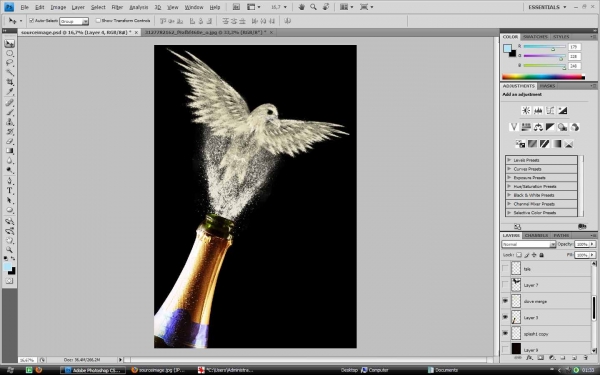Screen dimensions: 600x375
Task: Open the Opacity slider arrow
Action: click(x=593, y=244)
